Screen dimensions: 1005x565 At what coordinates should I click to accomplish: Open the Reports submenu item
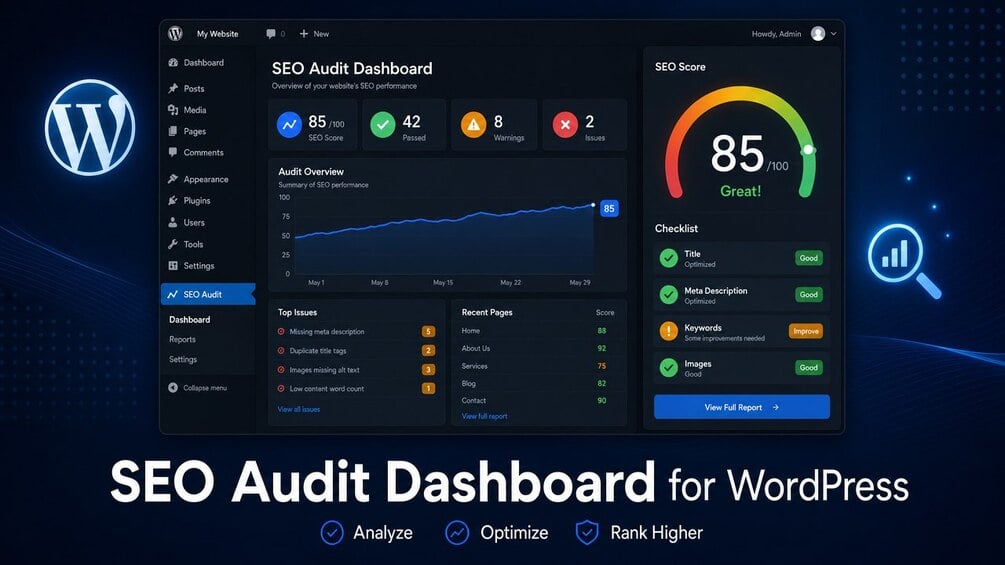pyautogui.click(x=183, y=340)
